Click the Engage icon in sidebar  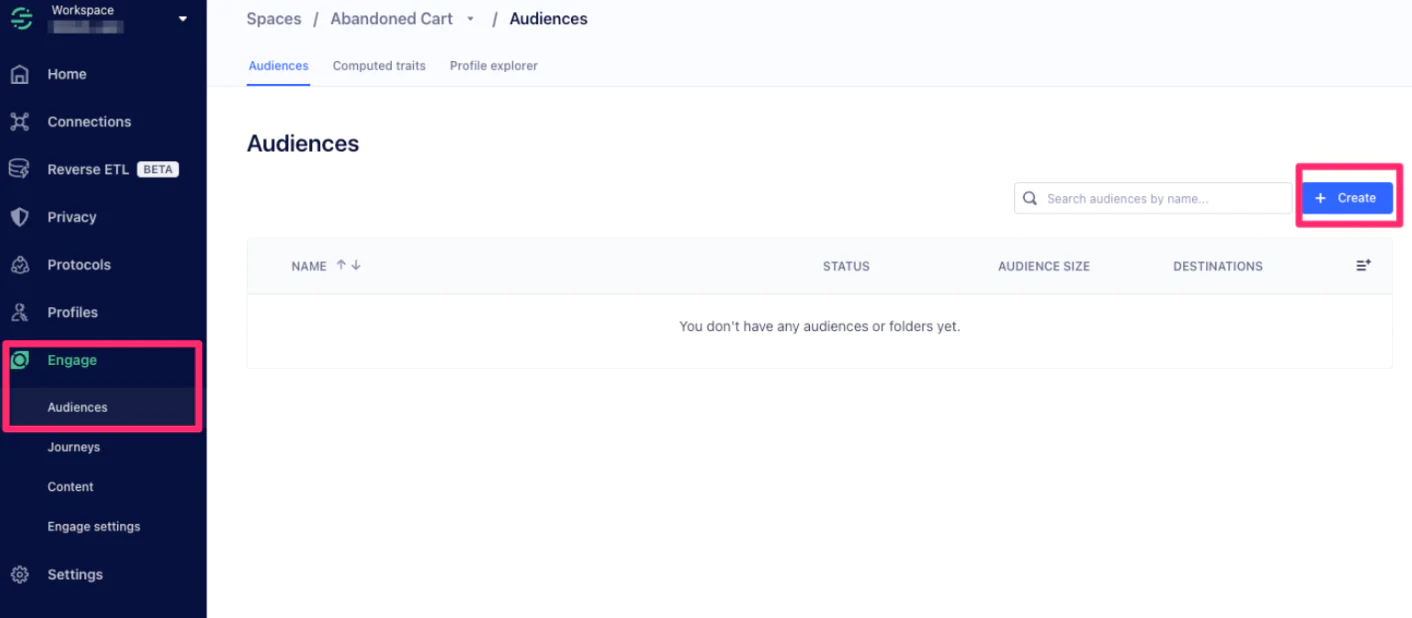(19, 360)
